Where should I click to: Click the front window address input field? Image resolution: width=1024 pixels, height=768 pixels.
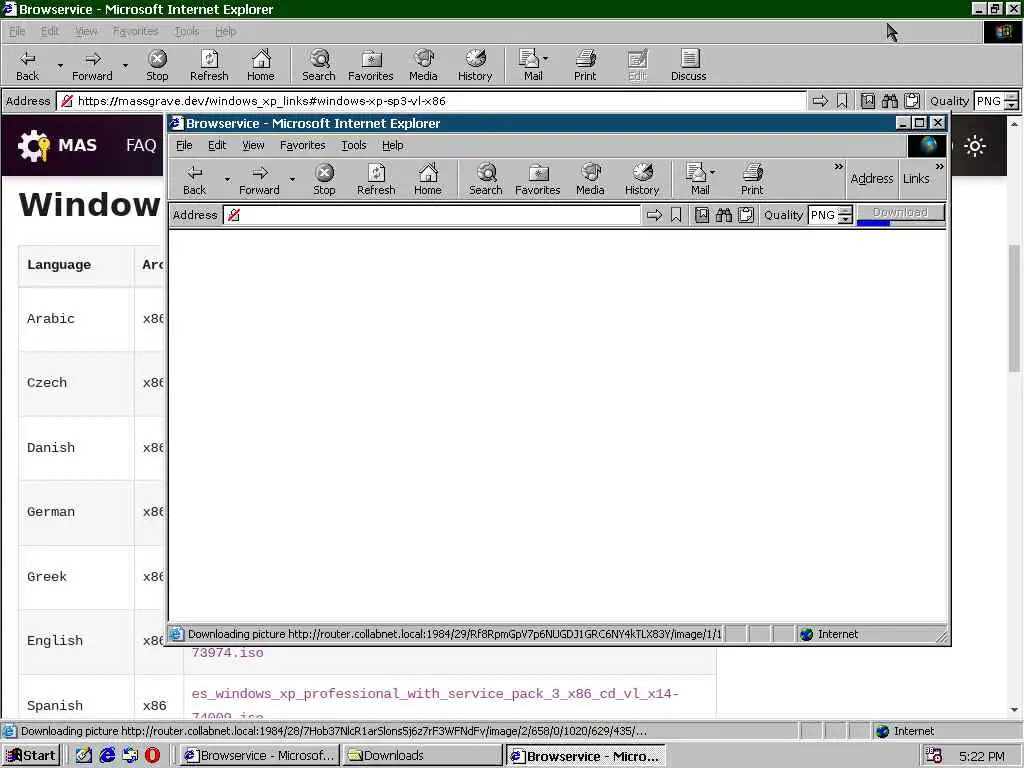pyautogui.click(x=432, y=215)
